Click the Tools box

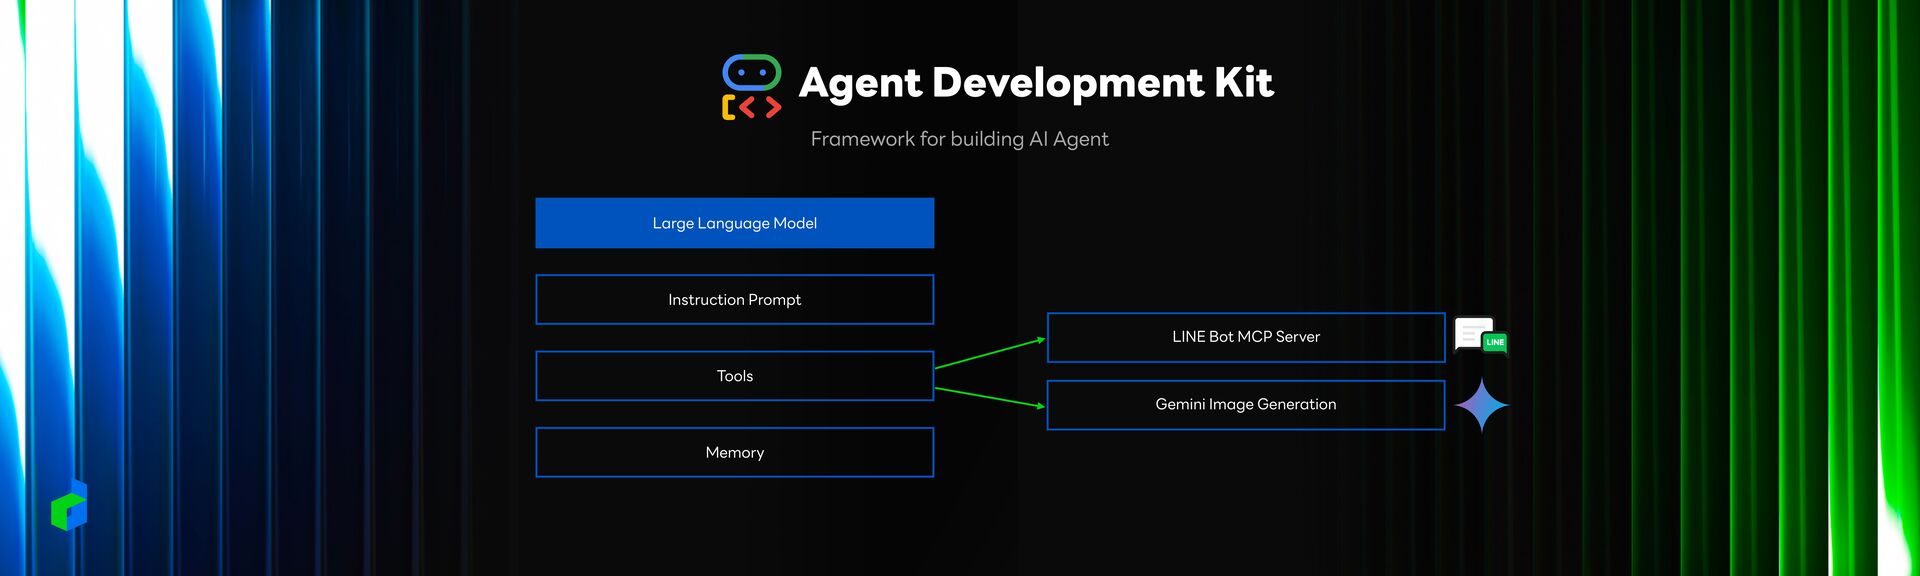735,376
